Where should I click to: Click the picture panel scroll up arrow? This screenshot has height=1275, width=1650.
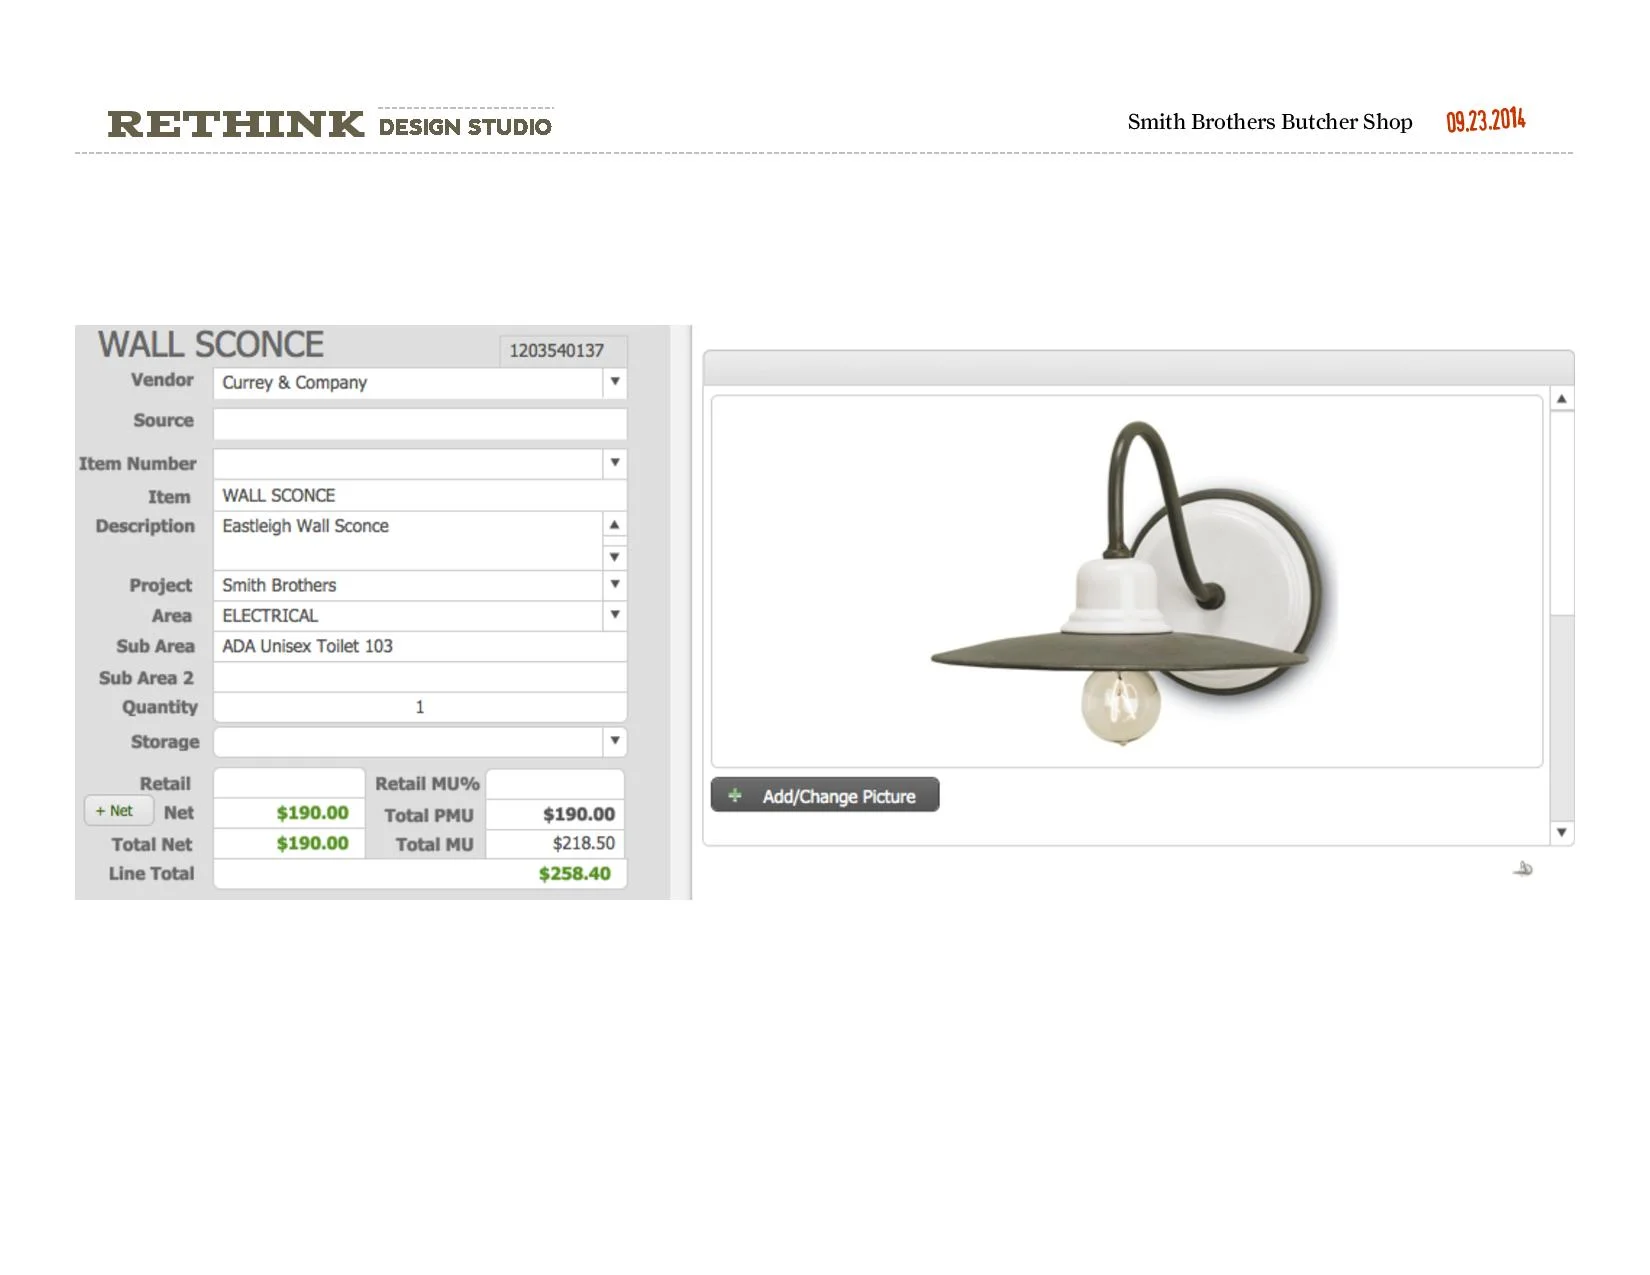point(1561,399)
